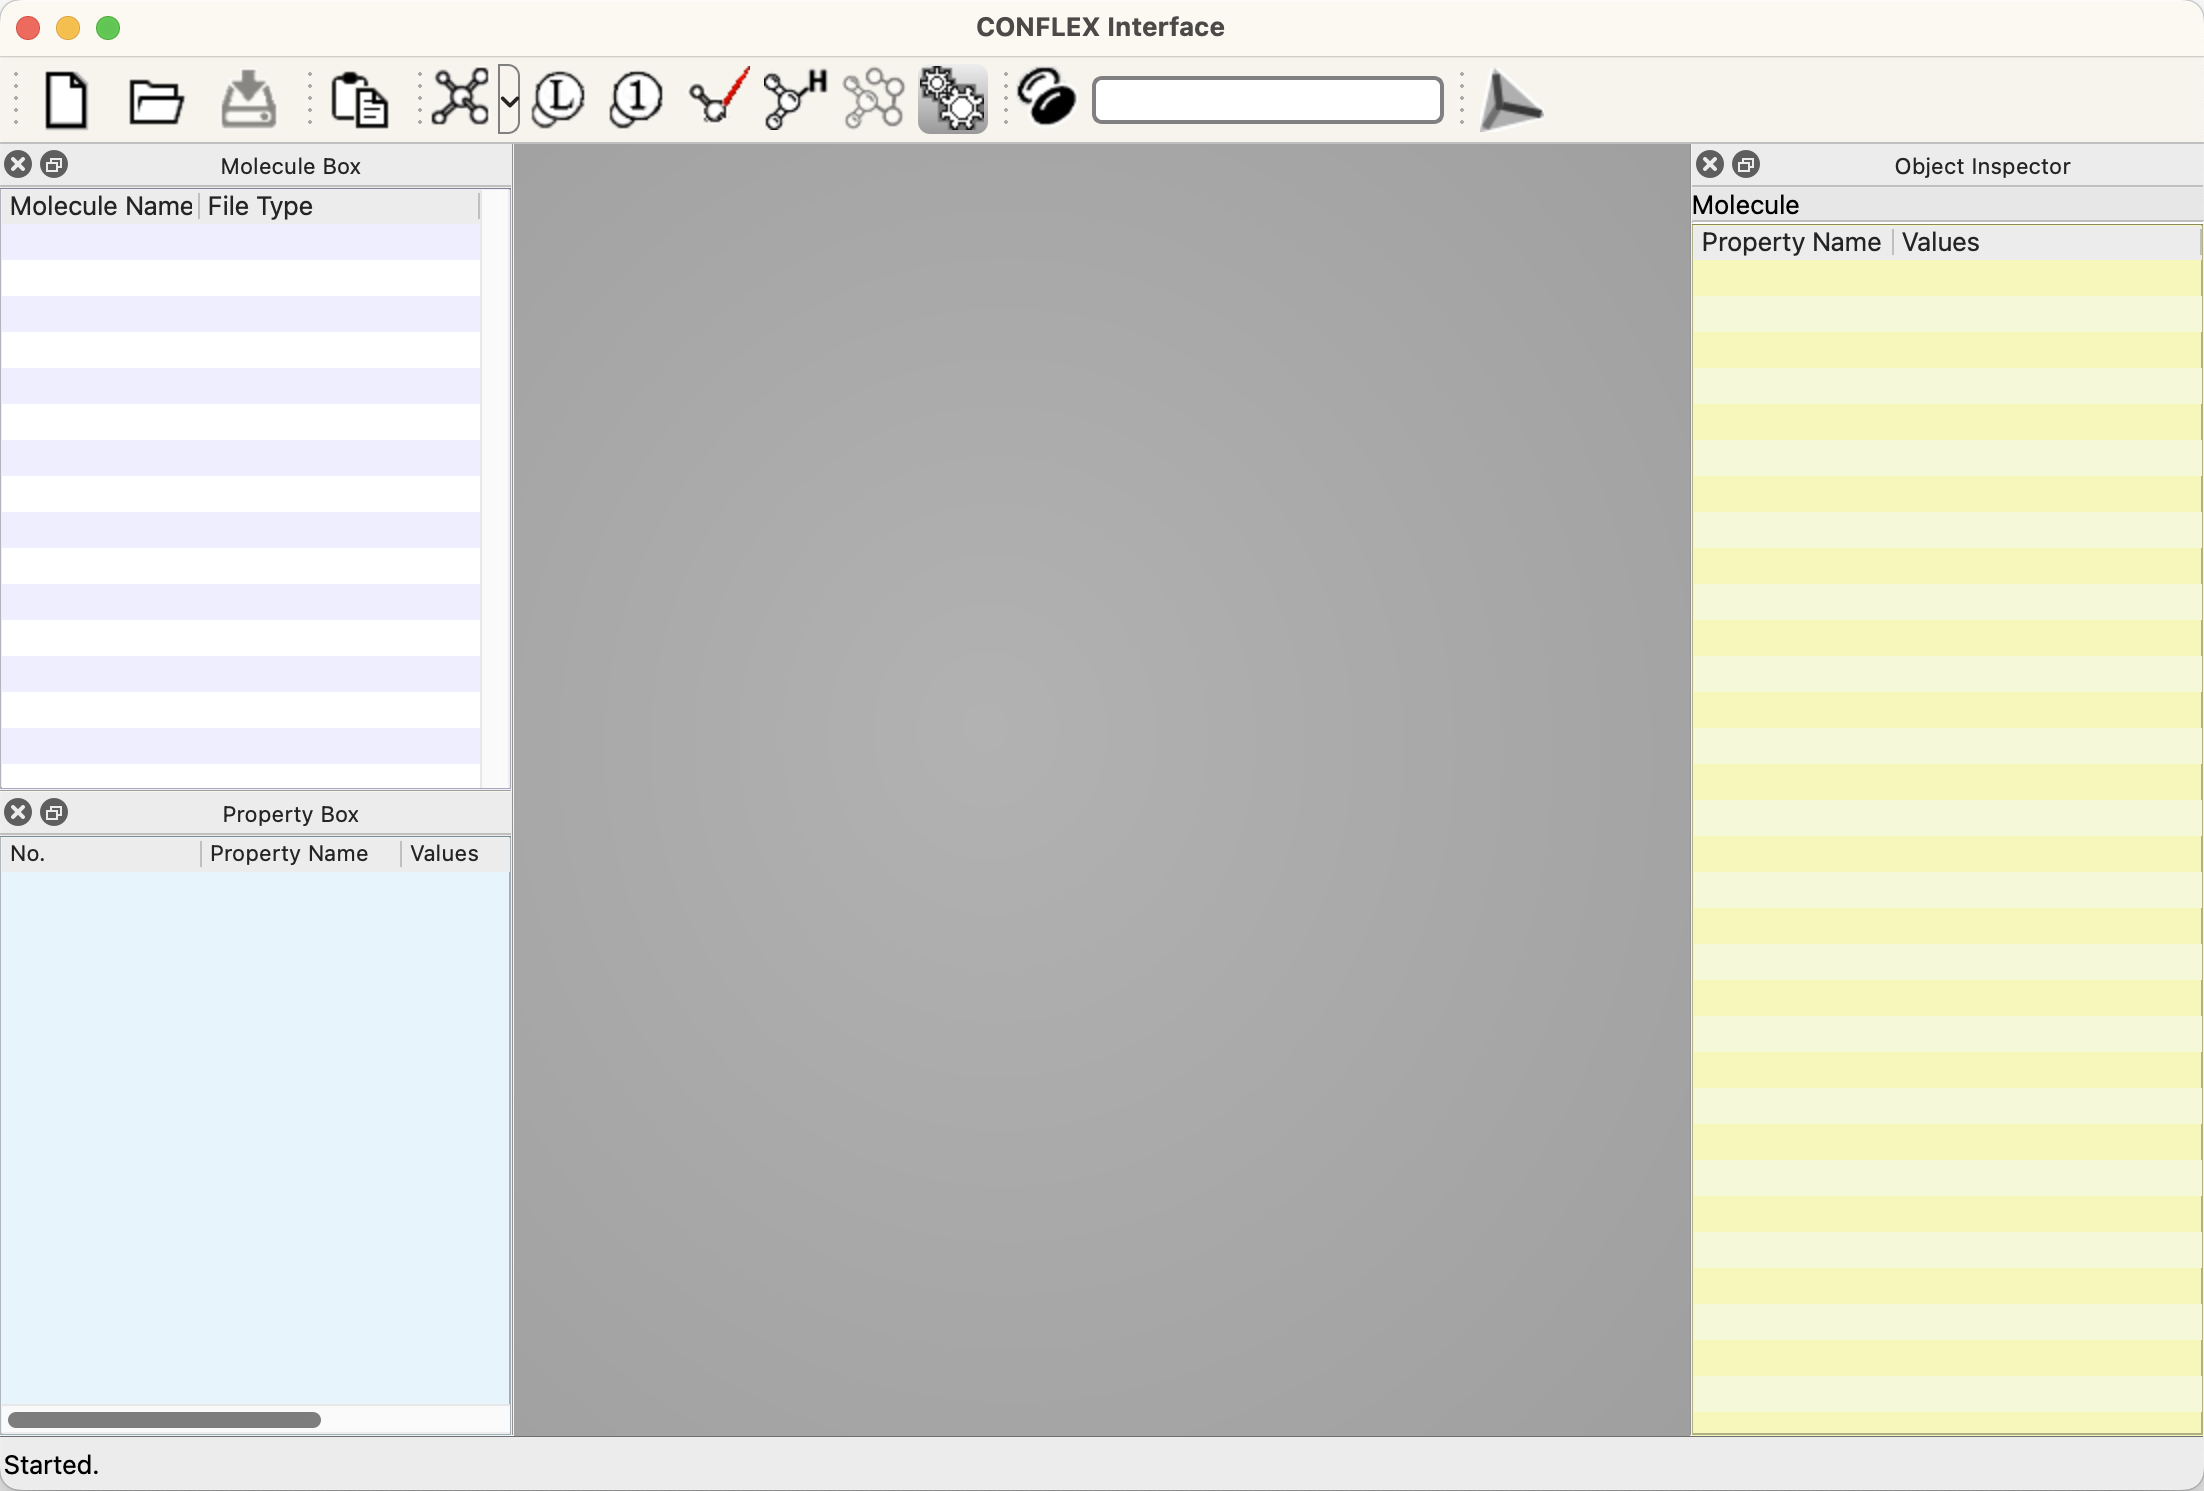Click the File Type column header
The height and width of the screenshot is (1491, 2204).
260,206
